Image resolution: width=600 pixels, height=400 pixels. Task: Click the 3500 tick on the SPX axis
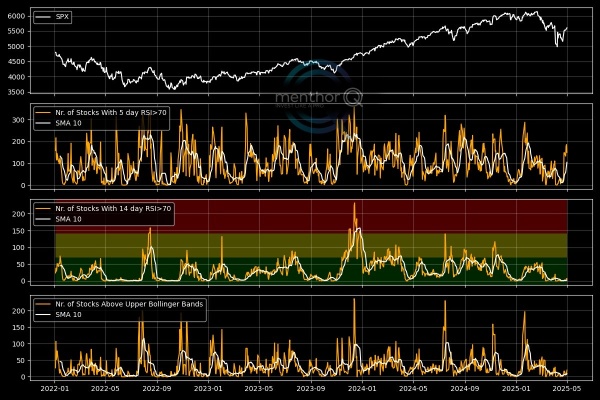16,92
